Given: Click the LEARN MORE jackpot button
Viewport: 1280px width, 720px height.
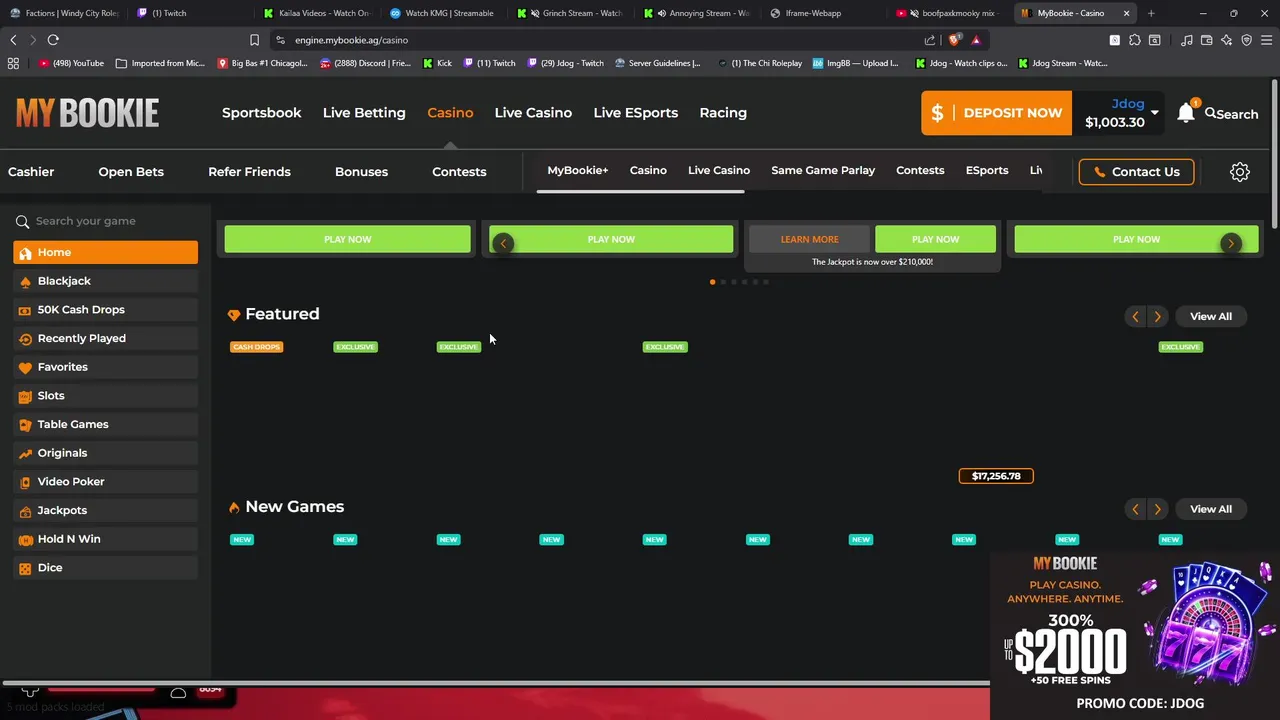Looking at the screenshot, I should pos(809,239).
